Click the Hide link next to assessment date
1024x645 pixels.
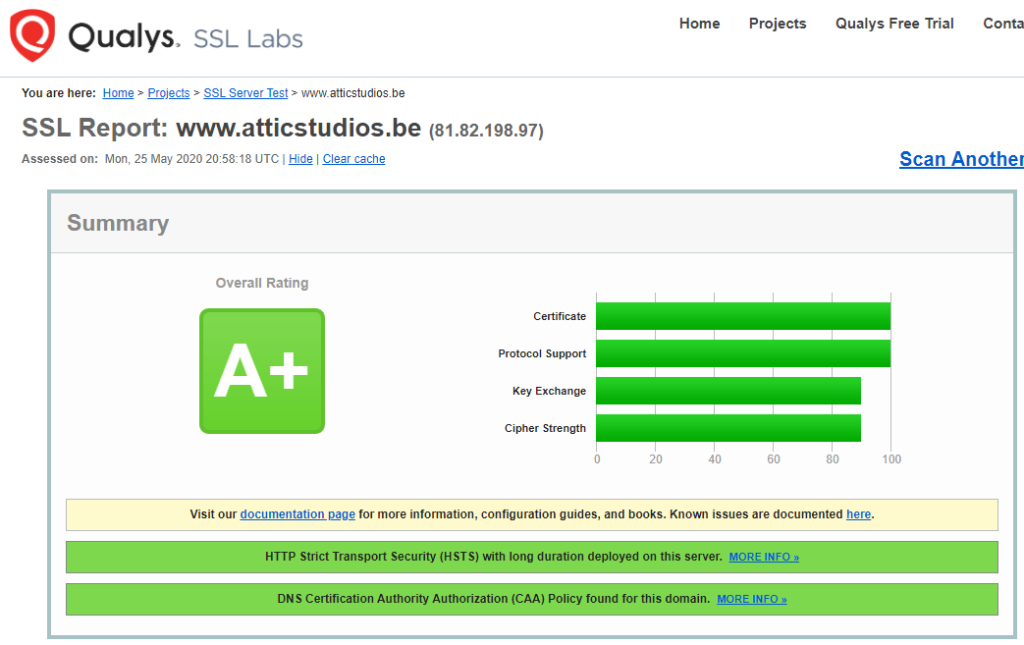point(300,159)
